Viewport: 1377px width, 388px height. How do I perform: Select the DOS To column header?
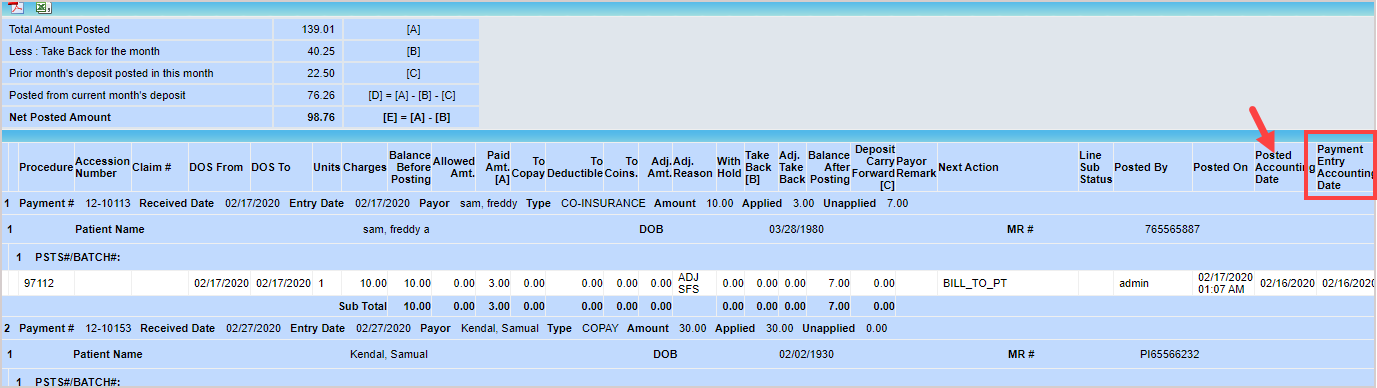tap(271, 167)
